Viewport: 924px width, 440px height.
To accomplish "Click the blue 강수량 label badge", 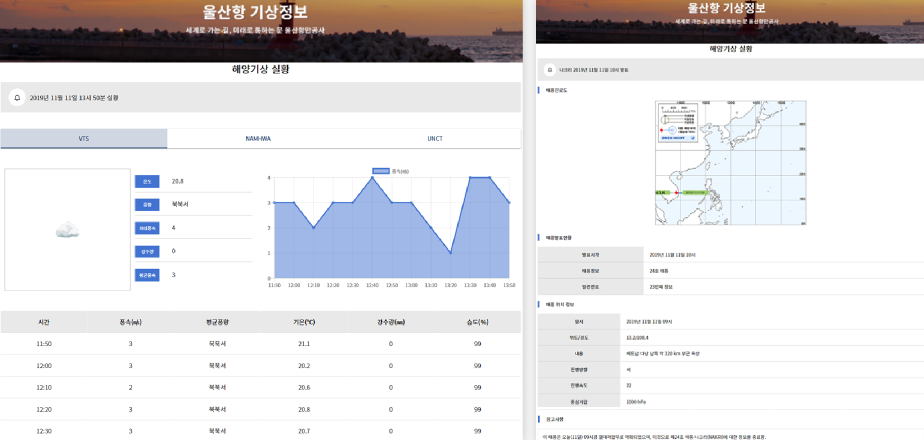I will point(147,251).
